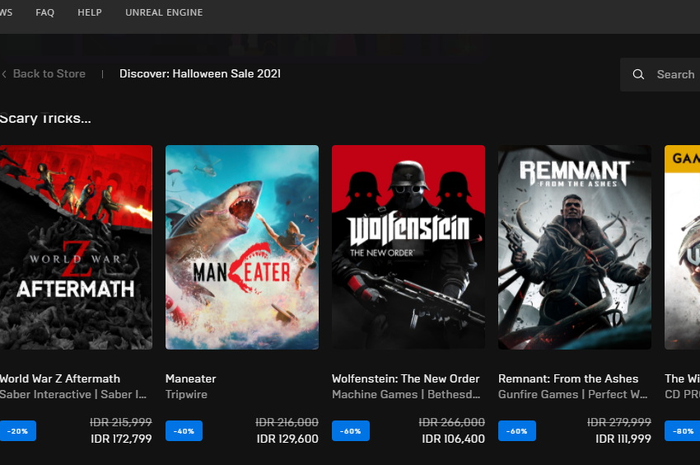Open the UNREAL ENGINE menu item
Screen dimensions: 700x465
(164, 12)
